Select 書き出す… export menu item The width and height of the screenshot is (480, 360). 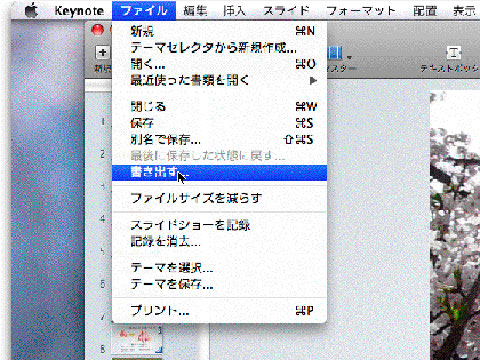coord(219,173)
